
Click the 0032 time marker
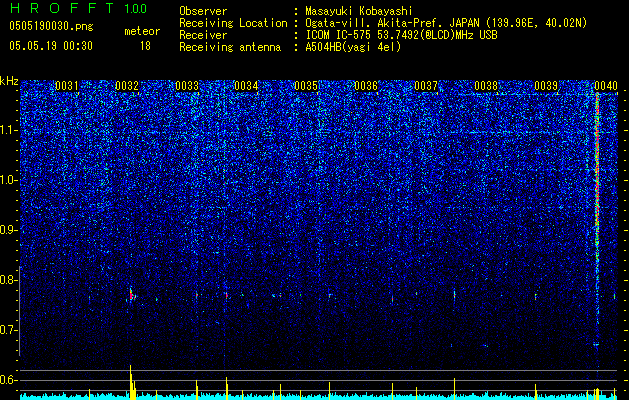(127, 86)
